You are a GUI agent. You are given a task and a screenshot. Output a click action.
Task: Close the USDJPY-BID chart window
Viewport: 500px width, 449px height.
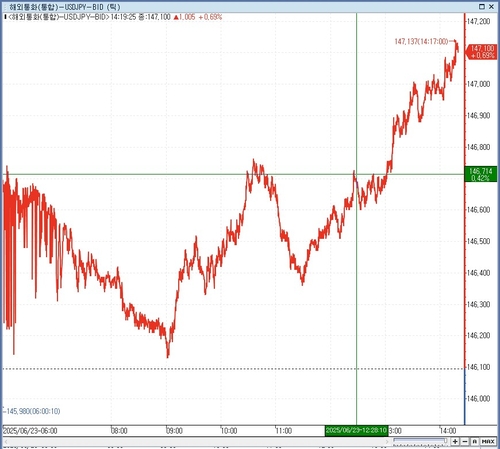tap(491, 6)
